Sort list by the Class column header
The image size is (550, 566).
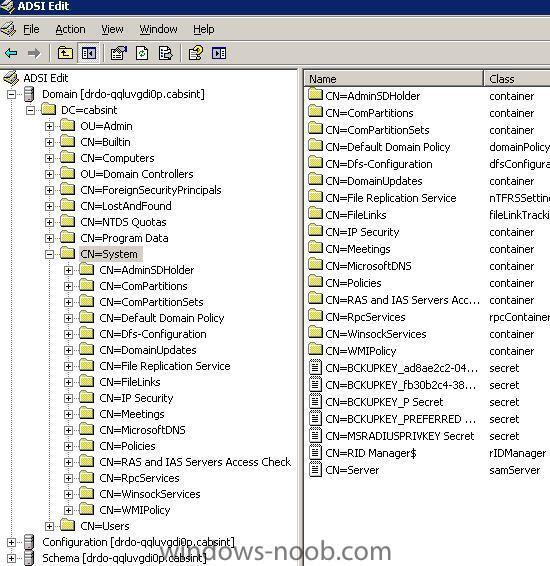click(x=517, y=79)
